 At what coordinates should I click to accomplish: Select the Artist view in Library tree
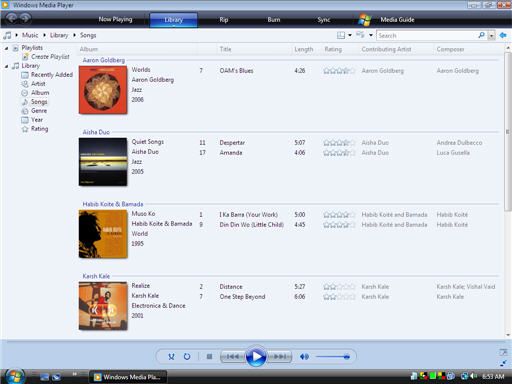38,84
